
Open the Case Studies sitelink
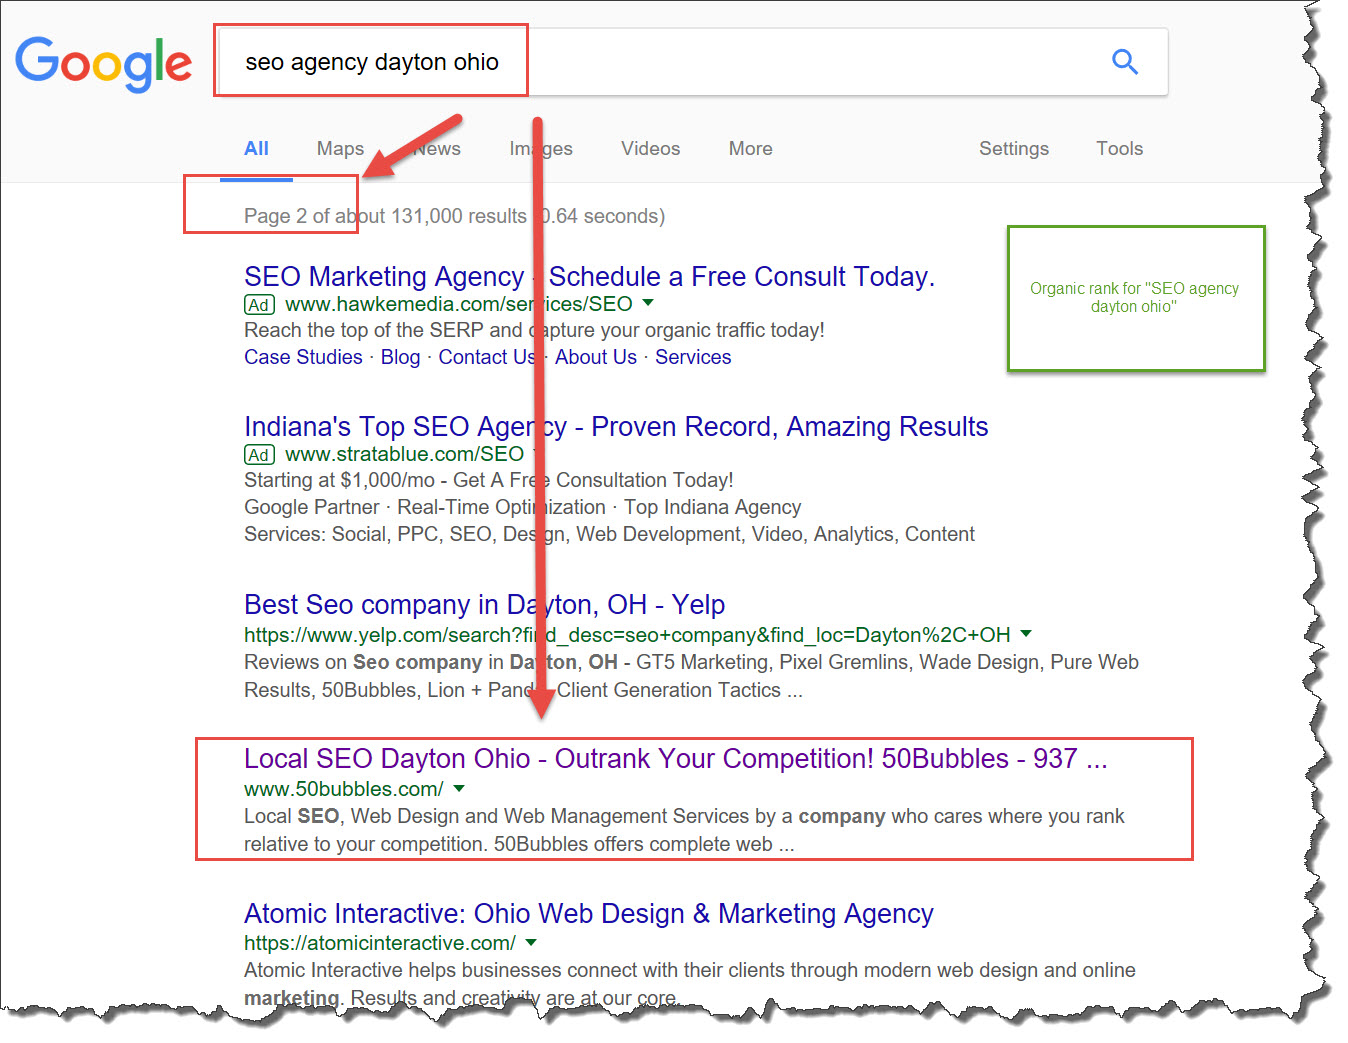click(x=303, y=357)
